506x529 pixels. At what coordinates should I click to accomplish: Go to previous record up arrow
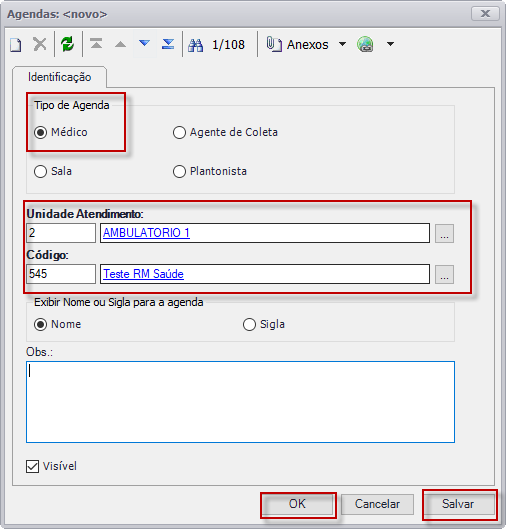pos(120,44)
